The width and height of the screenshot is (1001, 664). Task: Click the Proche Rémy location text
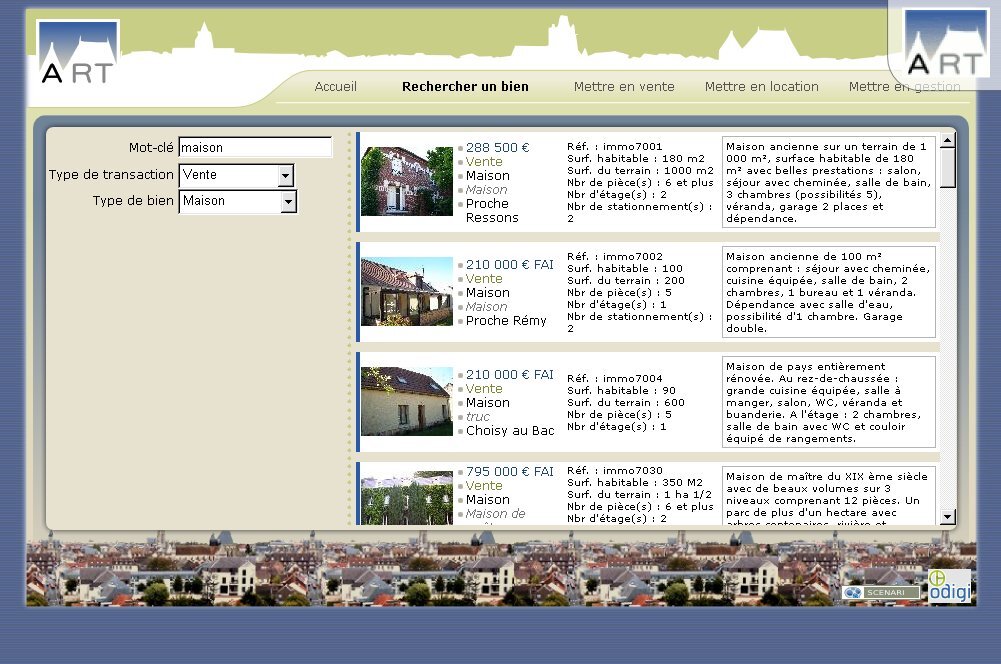click(506, 321)
